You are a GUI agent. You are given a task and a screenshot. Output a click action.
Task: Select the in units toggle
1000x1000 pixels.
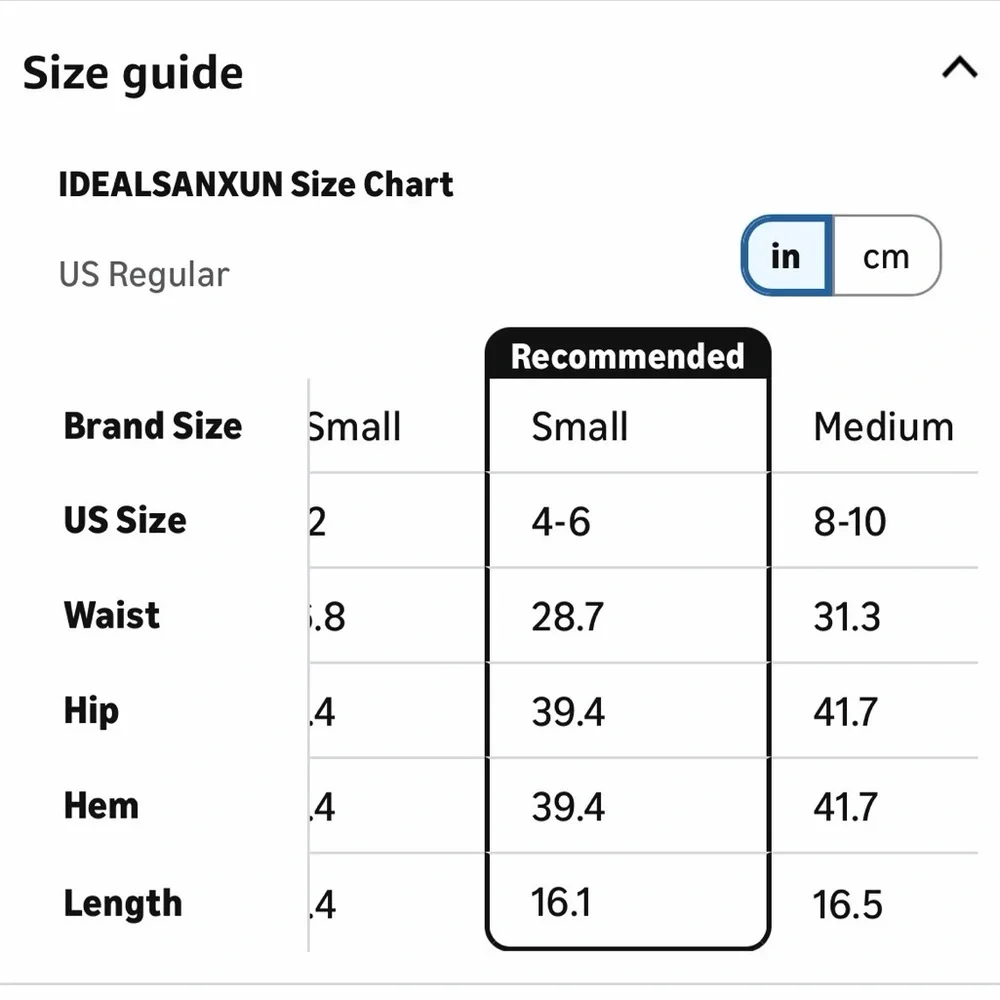click(x=786, y=256)
